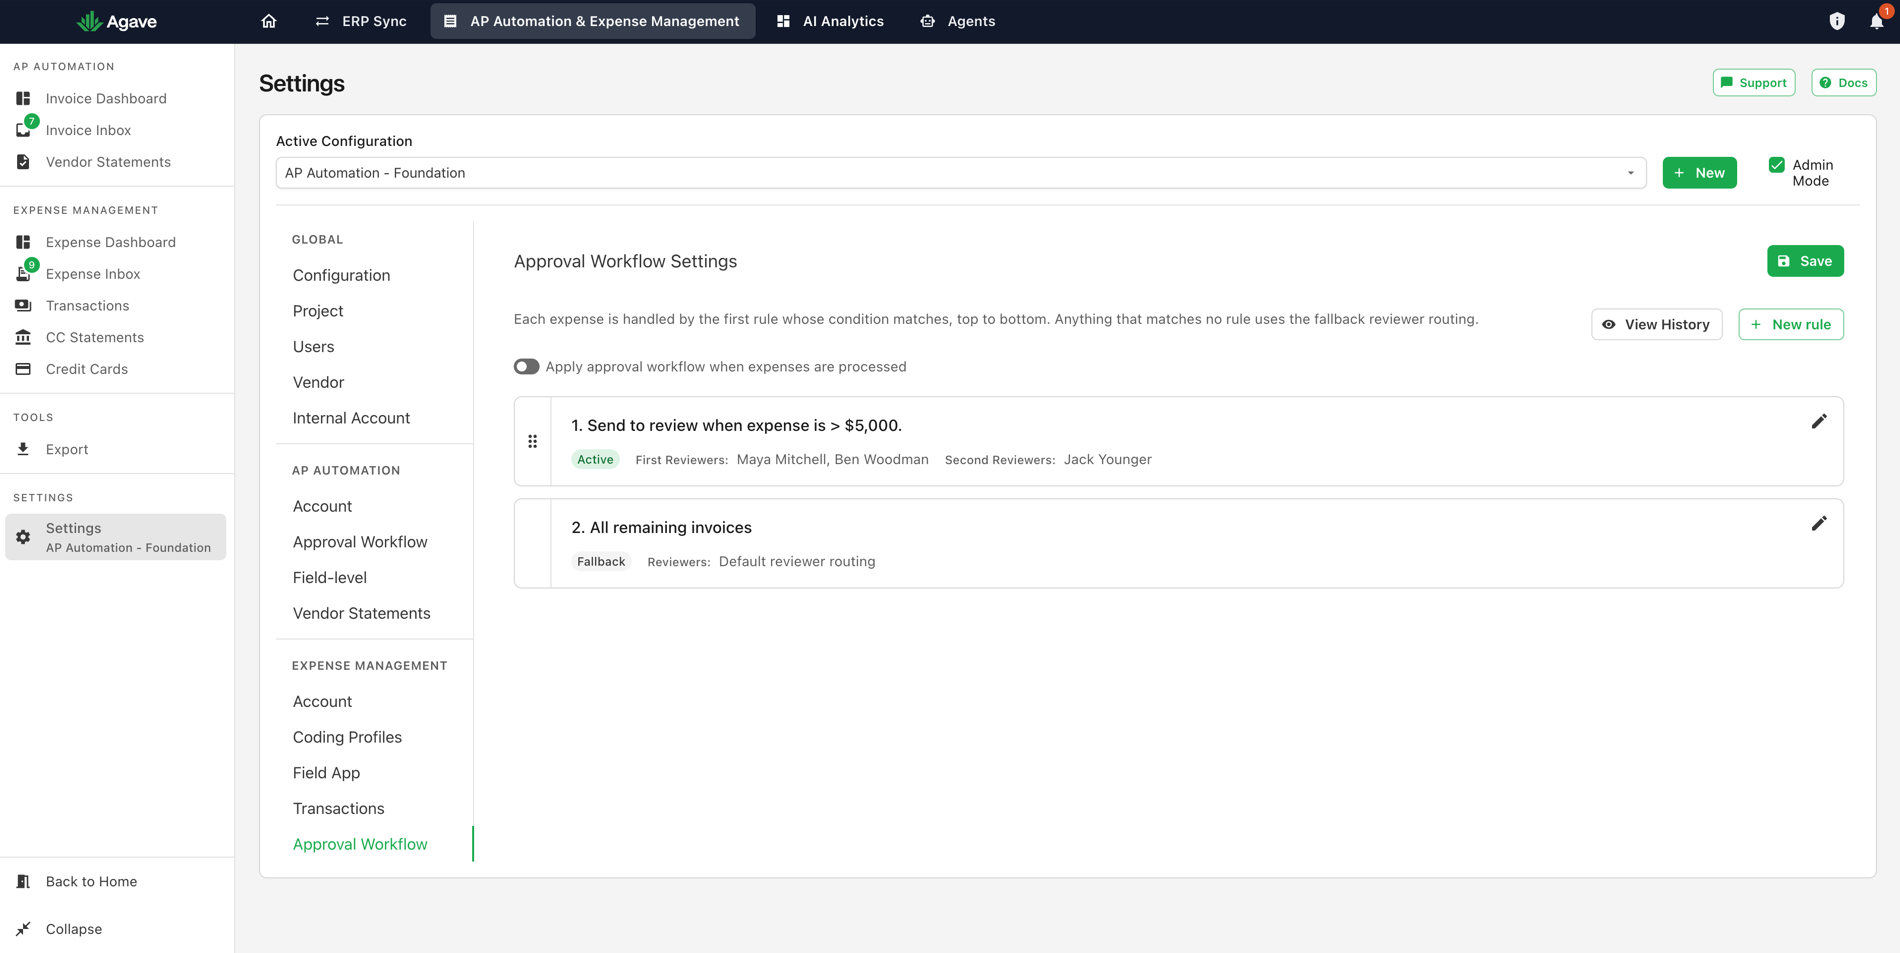1900x953 pixels.
Task: Click the Fallback badge on rule 2
Action: pos(601,562)
